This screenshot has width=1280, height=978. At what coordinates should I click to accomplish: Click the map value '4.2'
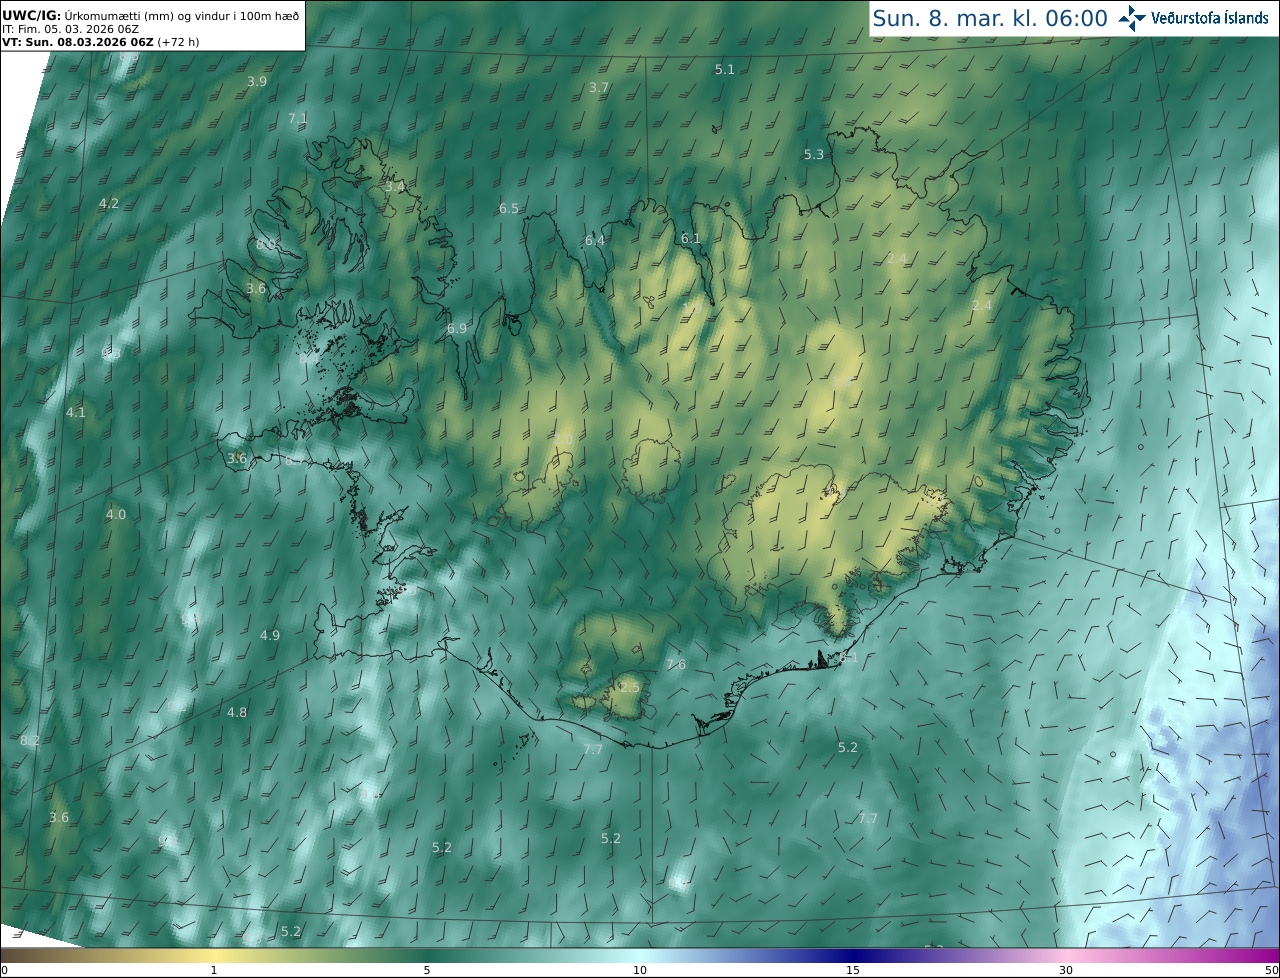[109, 203]
